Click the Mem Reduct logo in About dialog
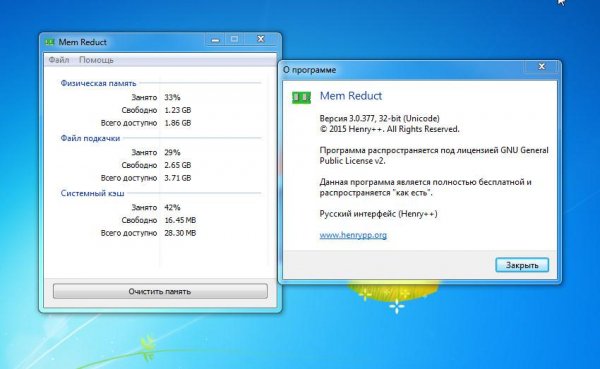Image resolution: width=600 pixels, height=369 pixels. tap(302, 98)
